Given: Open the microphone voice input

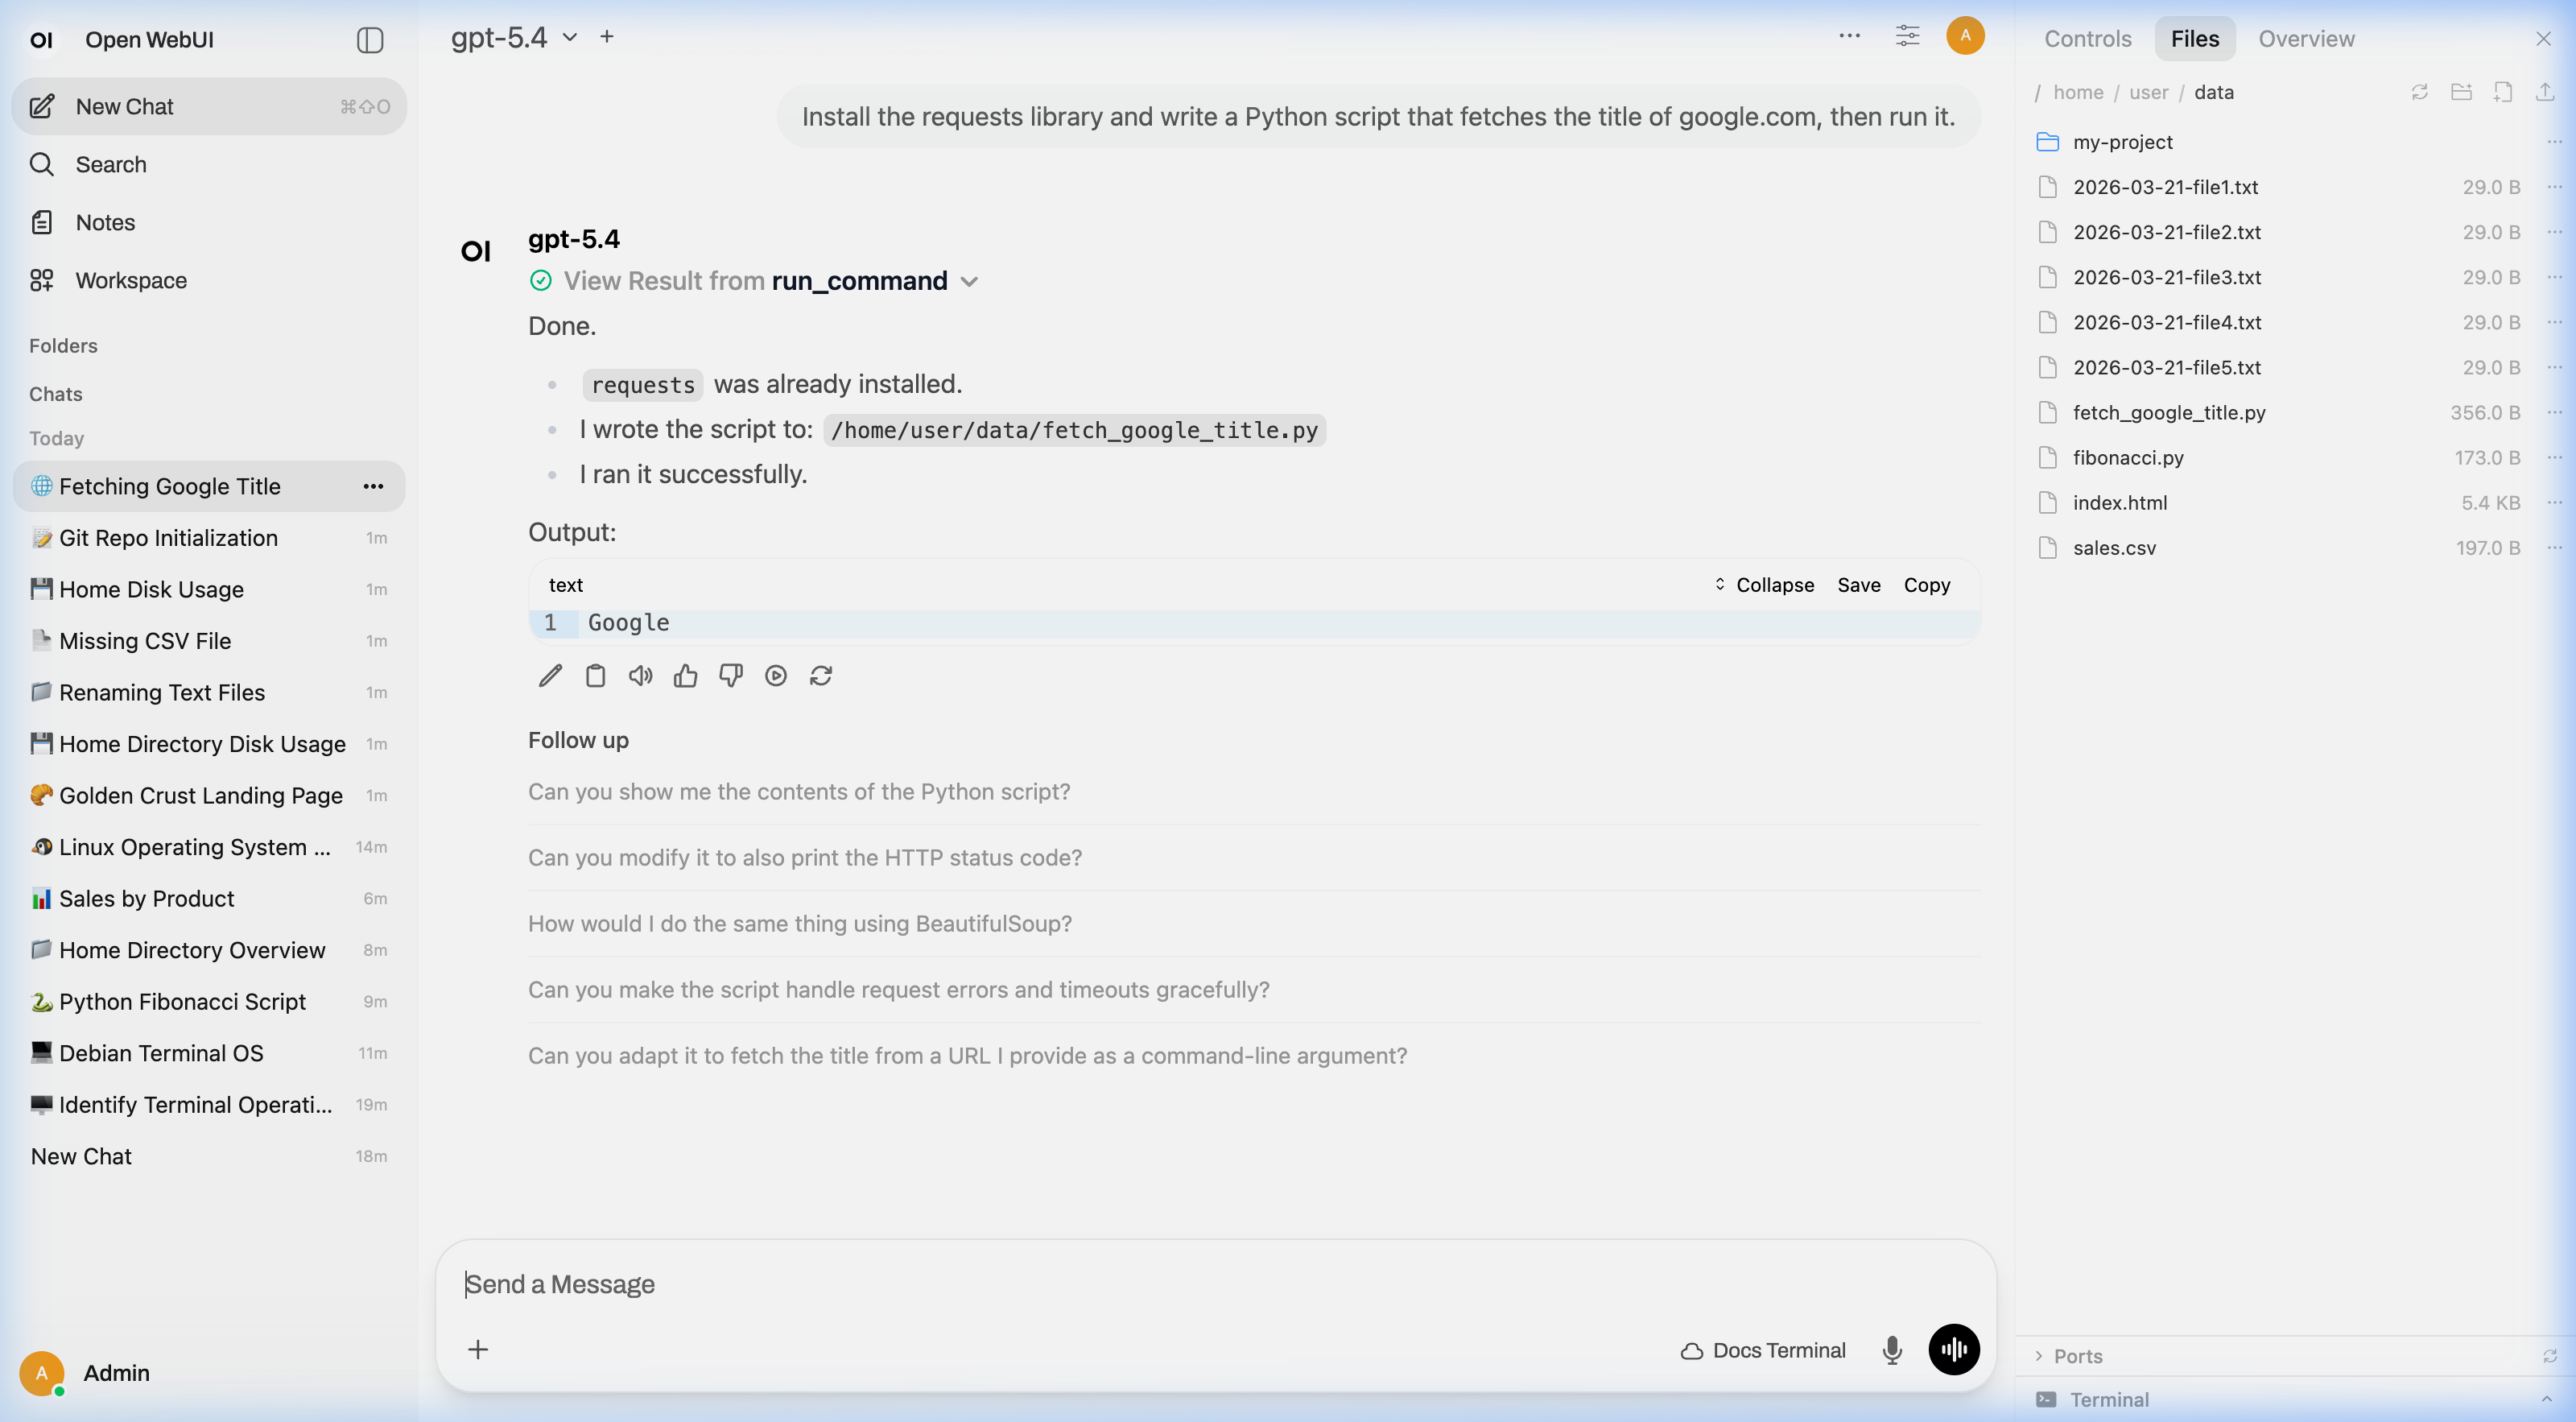Looking at the screenshot, I should tap(1892, 1349).
